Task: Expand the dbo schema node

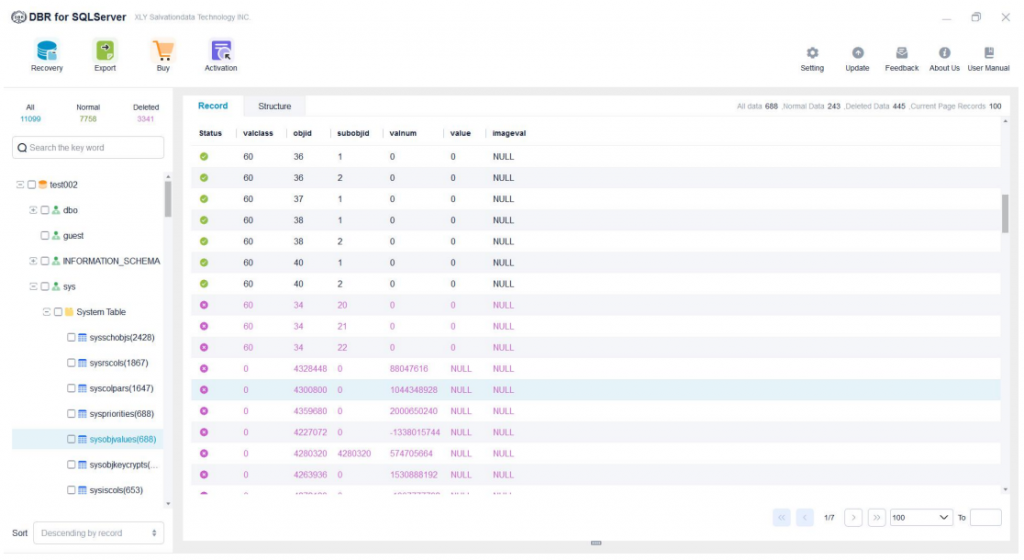Action: pos(33,210)
